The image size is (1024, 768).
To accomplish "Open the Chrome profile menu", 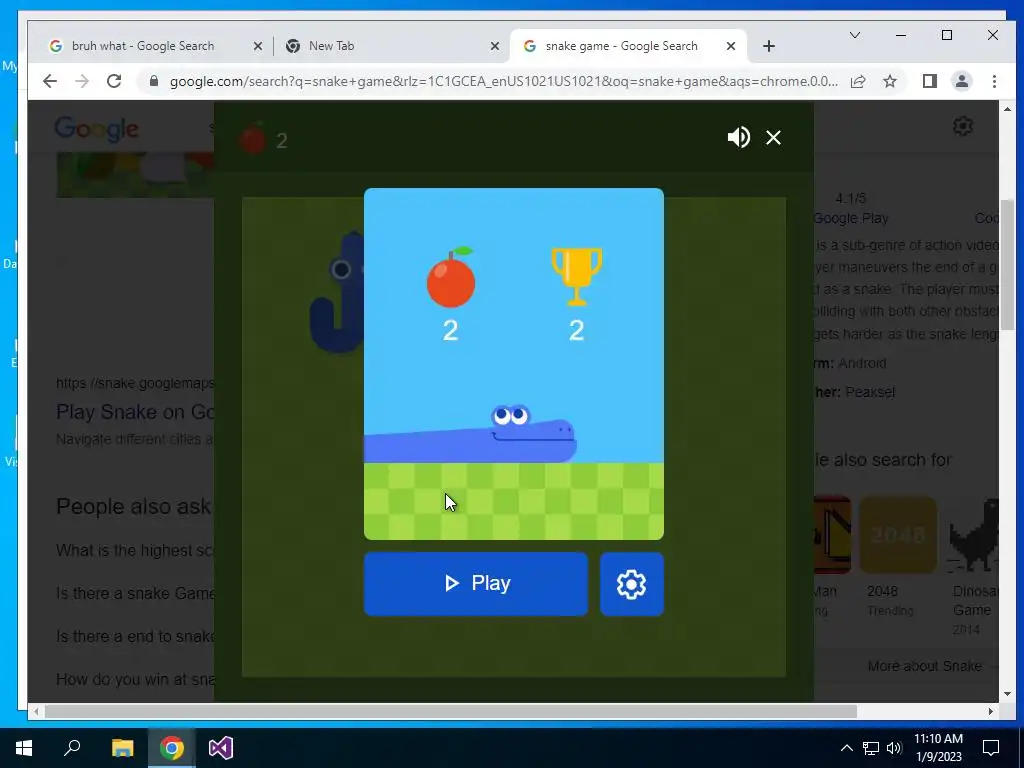I will tap(961, 81).
